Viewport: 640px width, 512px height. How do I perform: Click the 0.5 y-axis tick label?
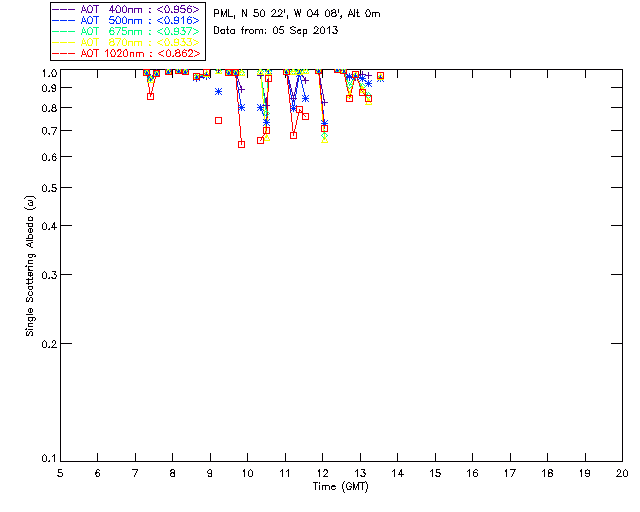pos(49,188)
